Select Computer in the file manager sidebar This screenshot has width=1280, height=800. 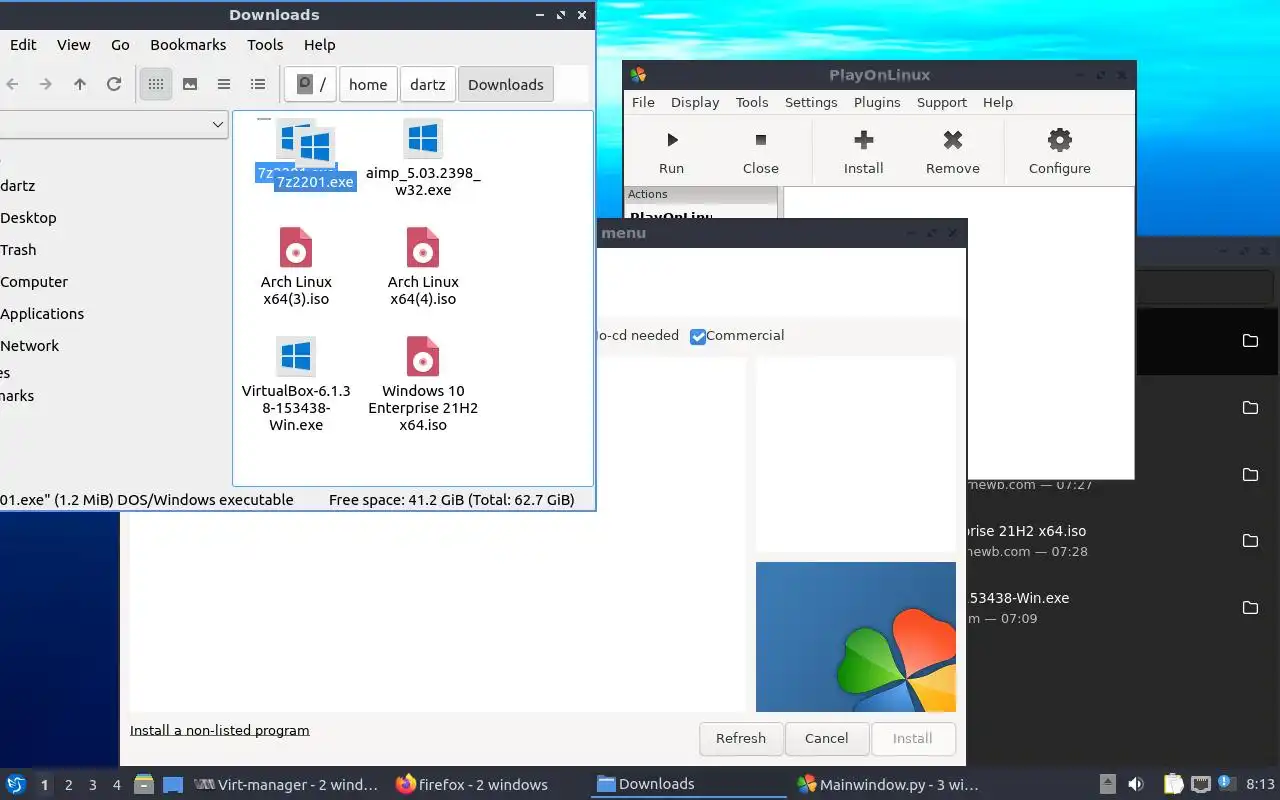point(34,282)
